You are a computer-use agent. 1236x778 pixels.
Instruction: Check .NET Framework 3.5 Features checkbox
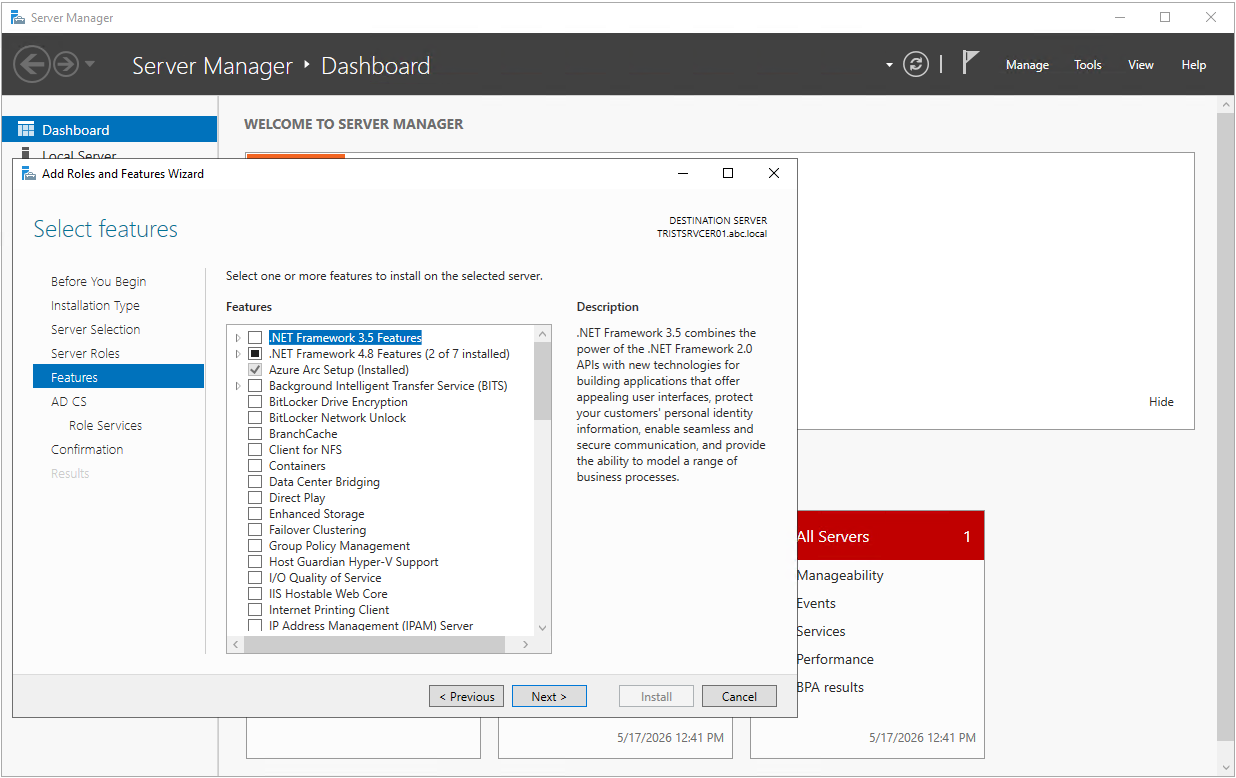255,338
